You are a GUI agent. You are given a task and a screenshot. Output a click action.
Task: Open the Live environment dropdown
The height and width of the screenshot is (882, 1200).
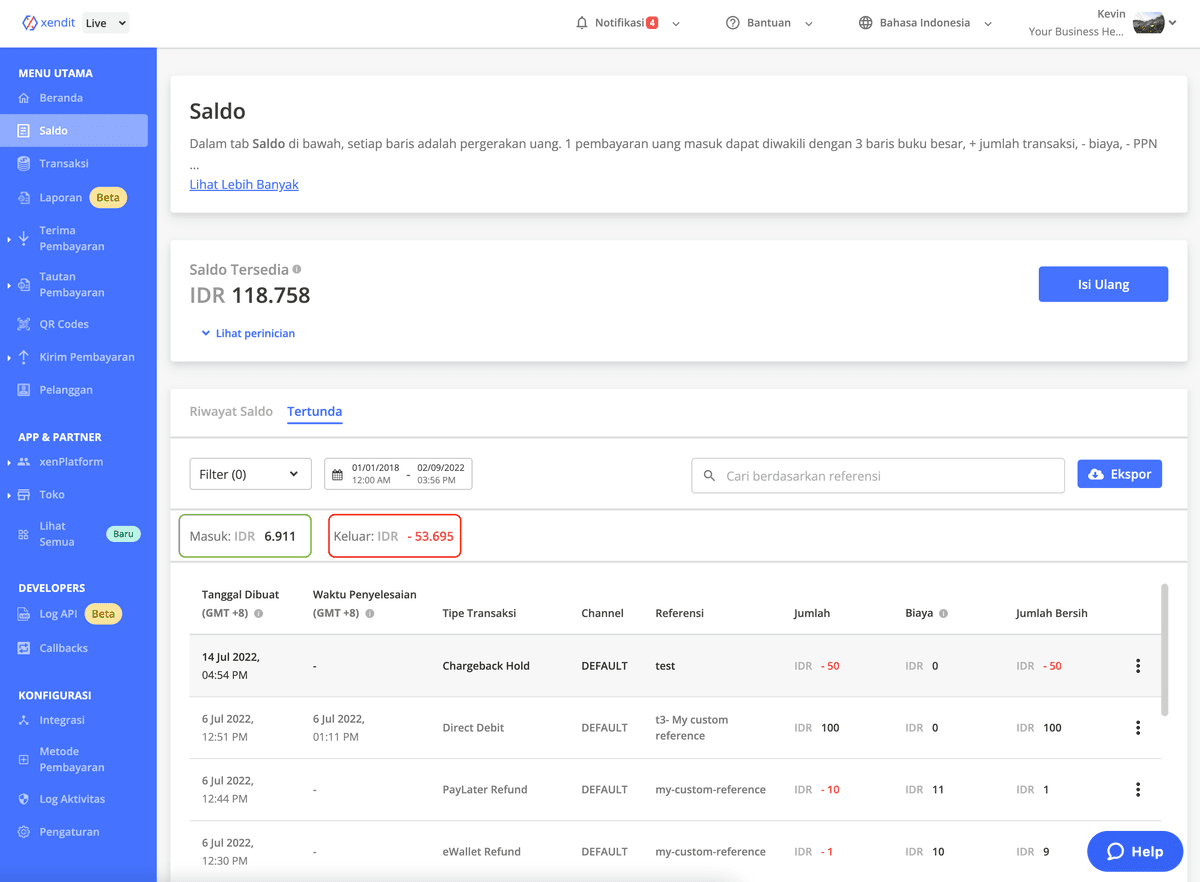tap(105, 23)
